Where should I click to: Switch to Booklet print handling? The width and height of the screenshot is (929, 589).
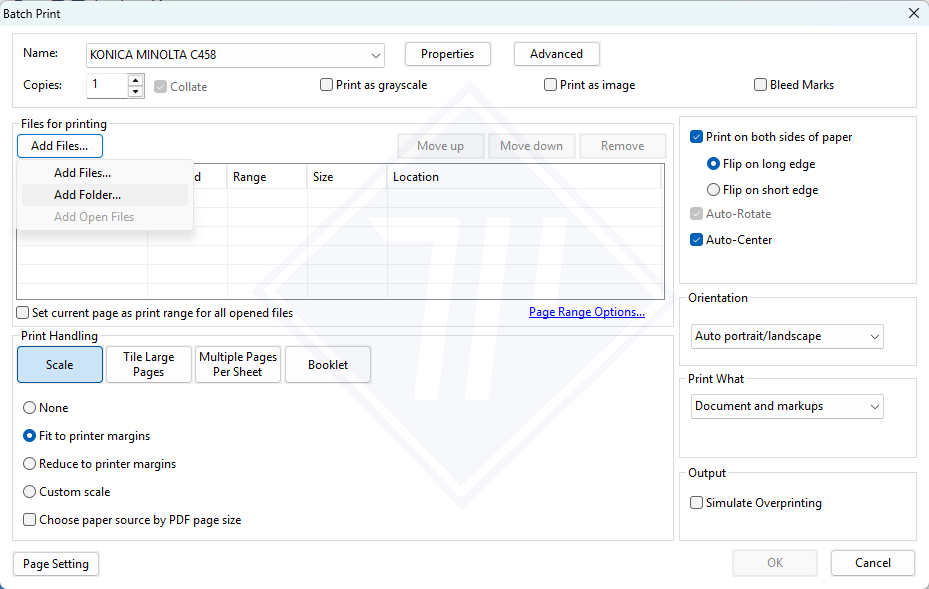[328, 365]
